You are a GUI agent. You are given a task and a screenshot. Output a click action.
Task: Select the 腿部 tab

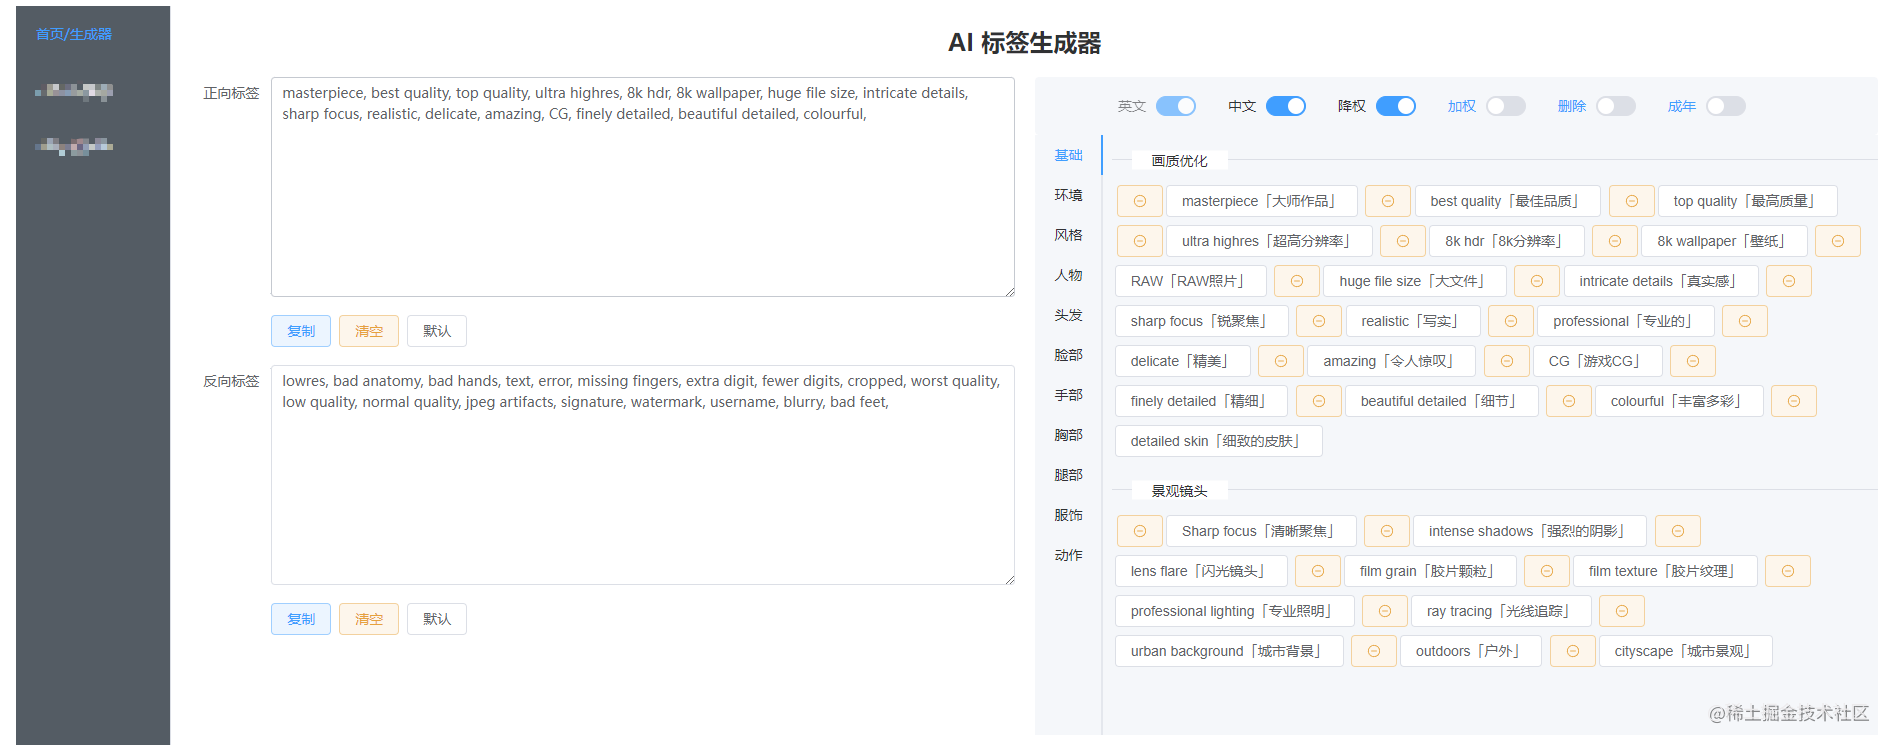tap(1068, 475)
